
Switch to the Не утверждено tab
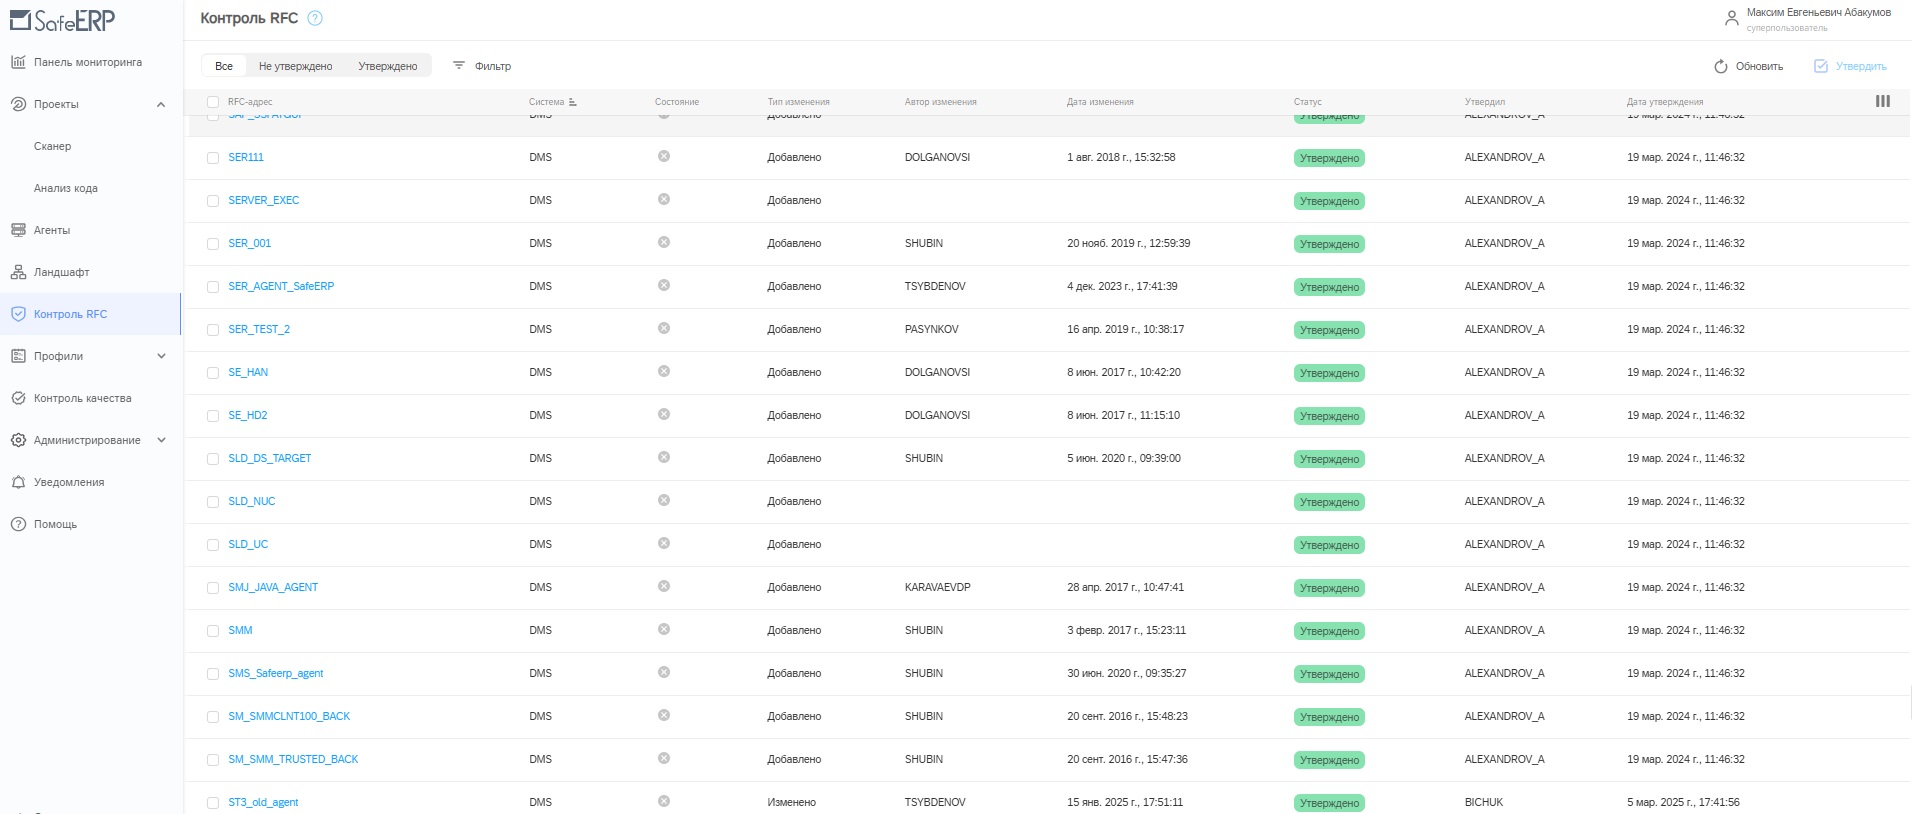[x=295, y=66]
